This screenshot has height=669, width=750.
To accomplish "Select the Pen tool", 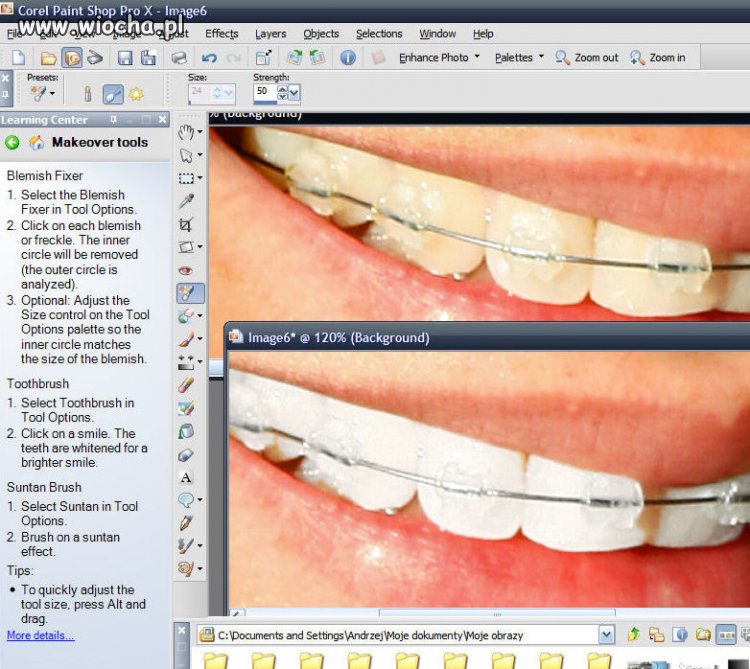I will pos(186,523).
